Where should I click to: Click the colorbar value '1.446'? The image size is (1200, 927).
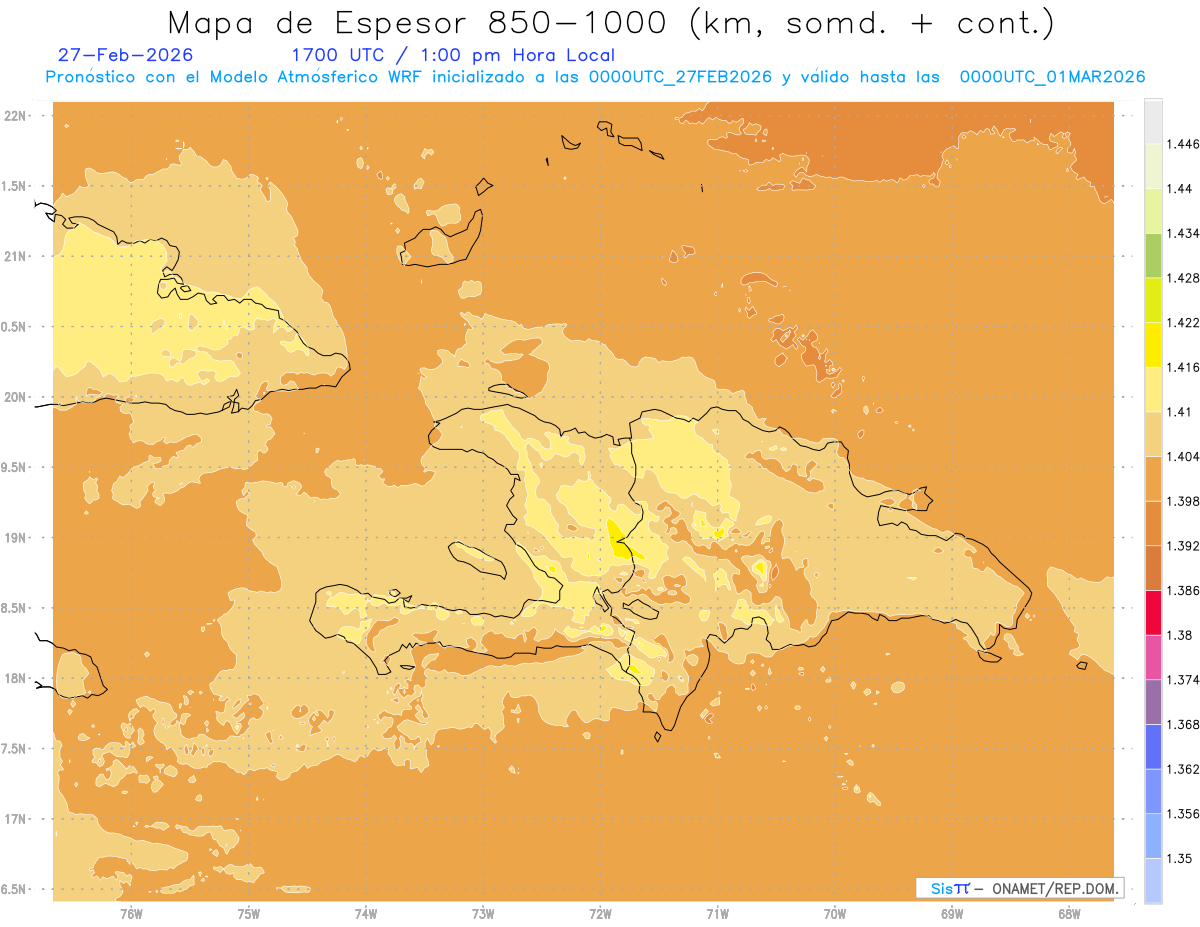[1185, 144]
